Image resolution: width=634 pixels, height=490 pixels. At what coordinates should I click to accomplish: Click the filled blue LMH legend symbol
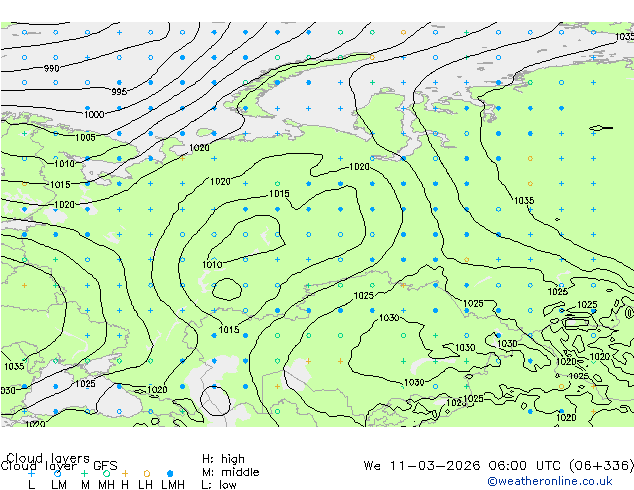[x=170, y=473]
